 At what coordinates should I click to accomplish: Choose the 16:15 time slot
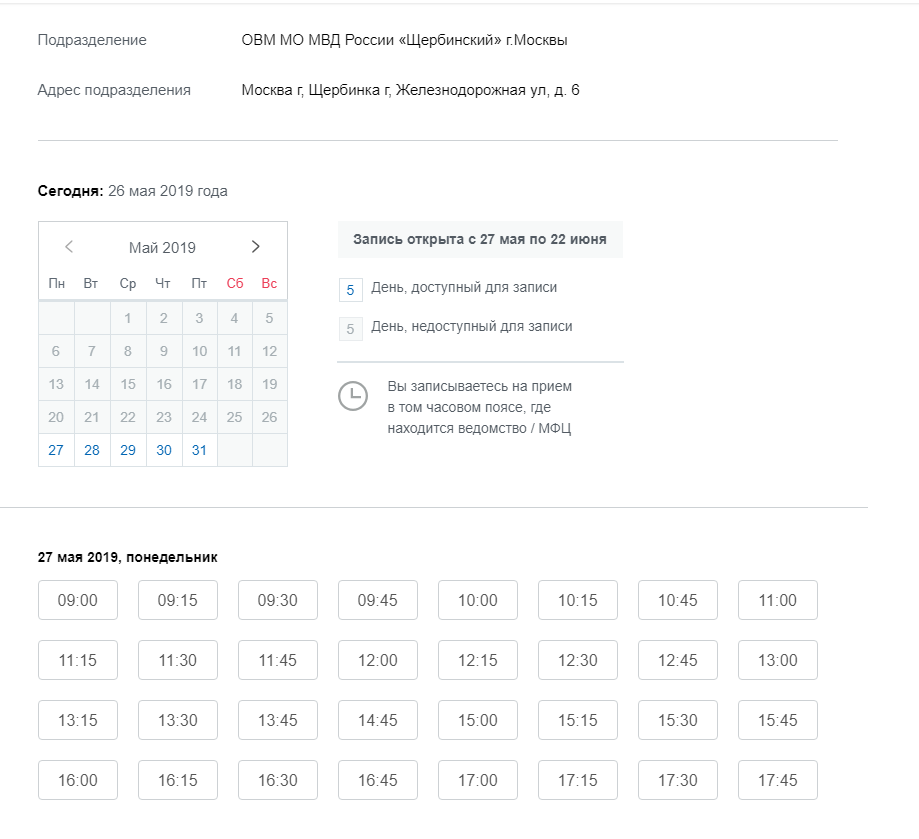(x=178, y=780)
